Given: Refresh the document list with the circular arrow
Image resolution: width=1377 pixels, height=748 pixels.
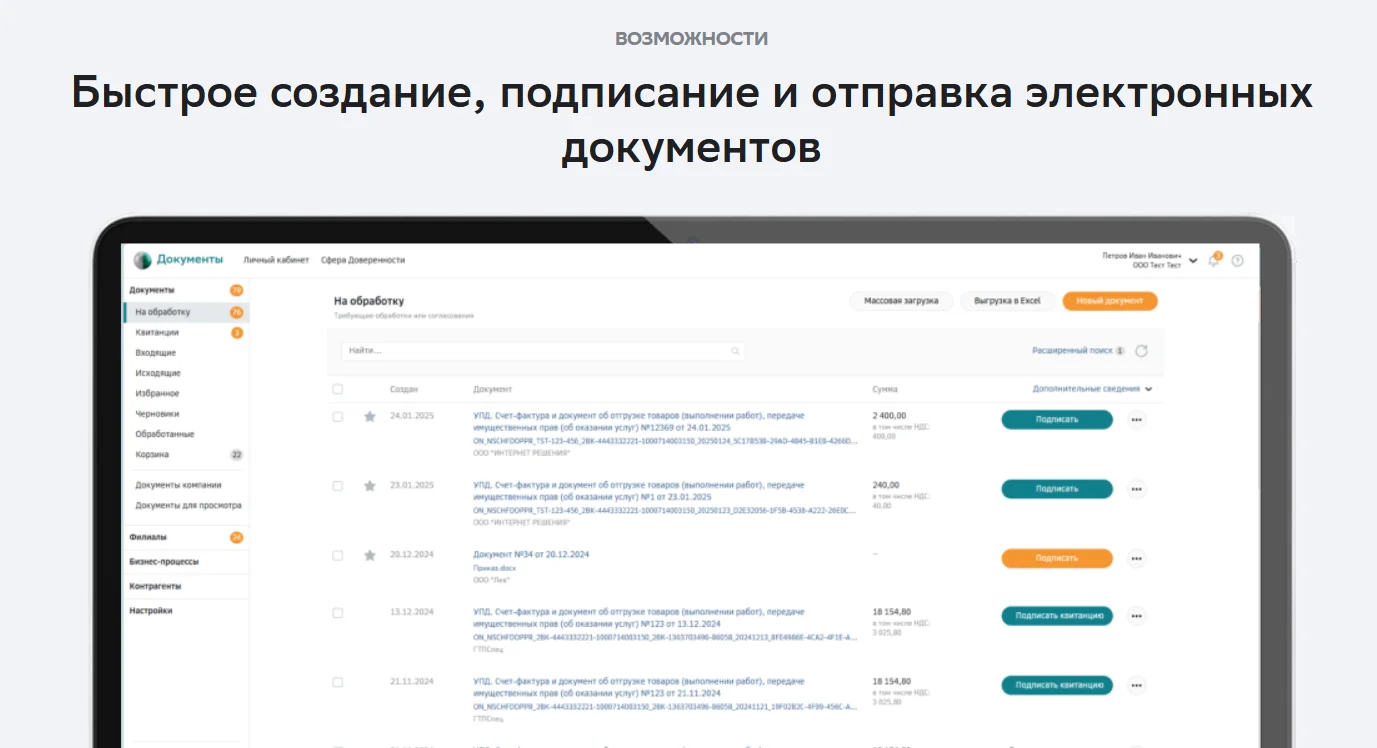Looking at the screenshot, I should (x=1142, y=351).
